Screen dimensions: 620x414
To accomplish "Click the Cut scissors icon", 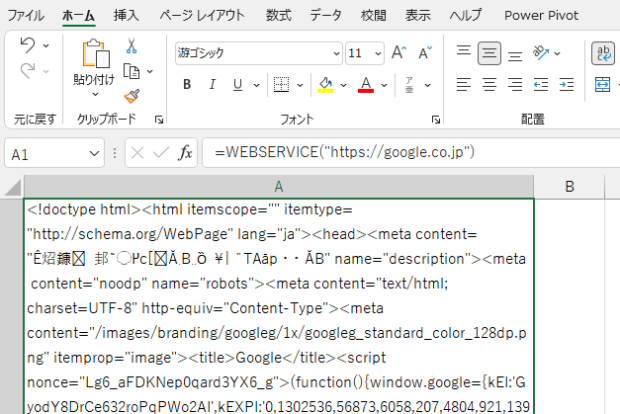I will 131,46.
